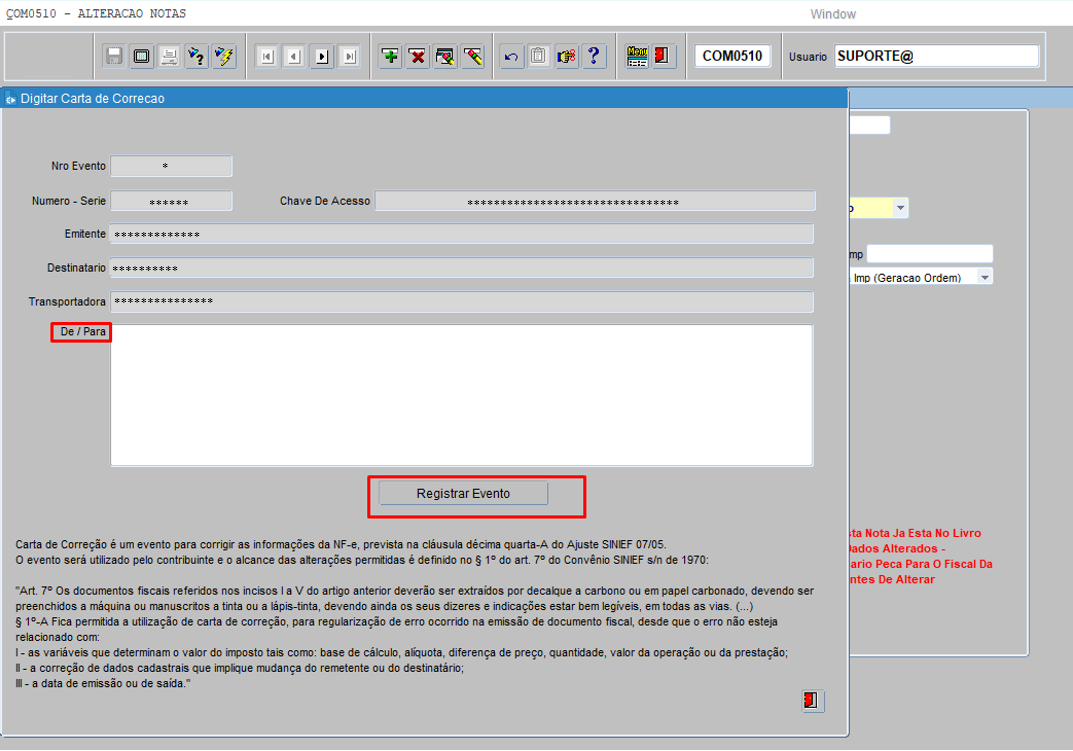Close dialog using bottom-right exit door icon
The height and width of the screenshot is (751, 1073).
pyautogui.click(x=812, y=700)
